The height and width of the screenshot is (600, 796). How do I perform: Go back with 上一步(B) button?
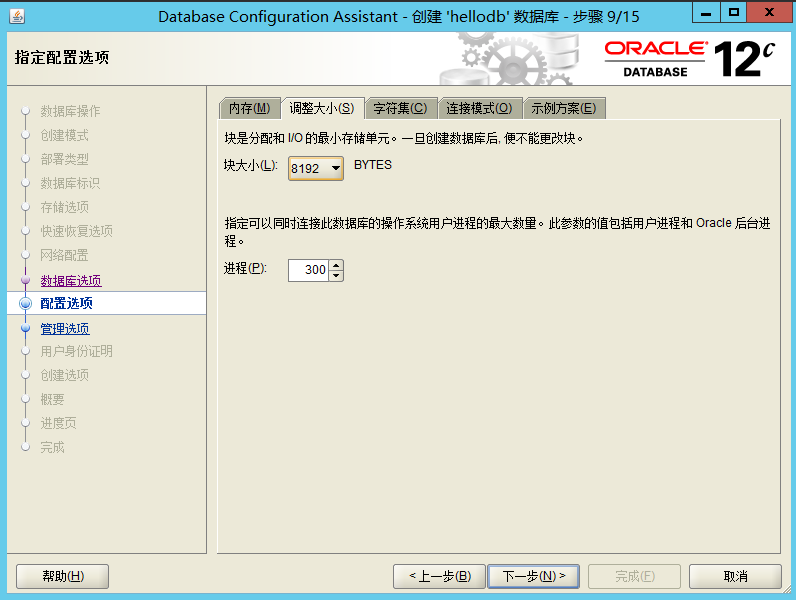(439, 576)
